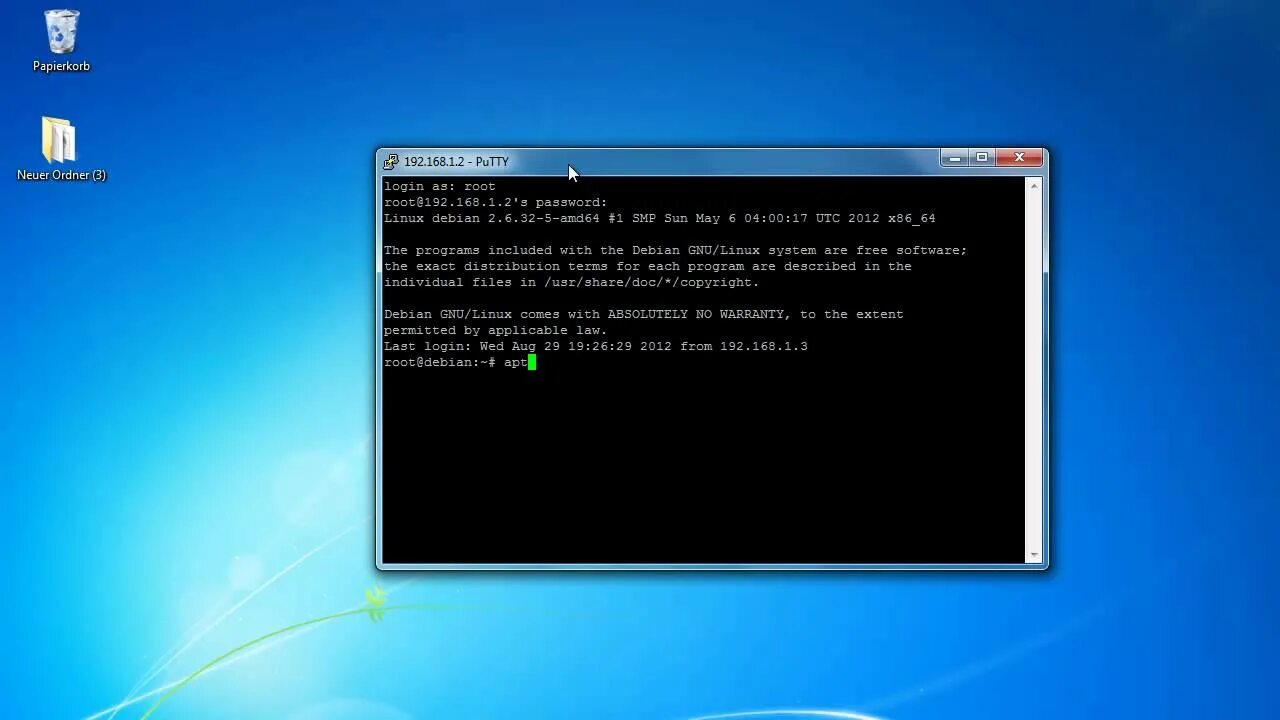
Task: Click 'the exact distribution terms' line
Action: [648, 266]
